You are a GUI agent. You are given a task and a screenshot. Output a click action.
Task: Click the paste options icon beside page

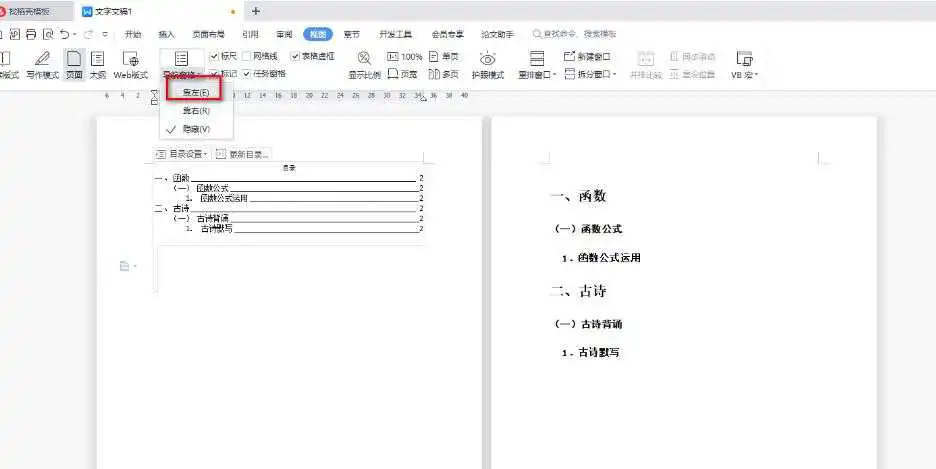pos(124,266)
